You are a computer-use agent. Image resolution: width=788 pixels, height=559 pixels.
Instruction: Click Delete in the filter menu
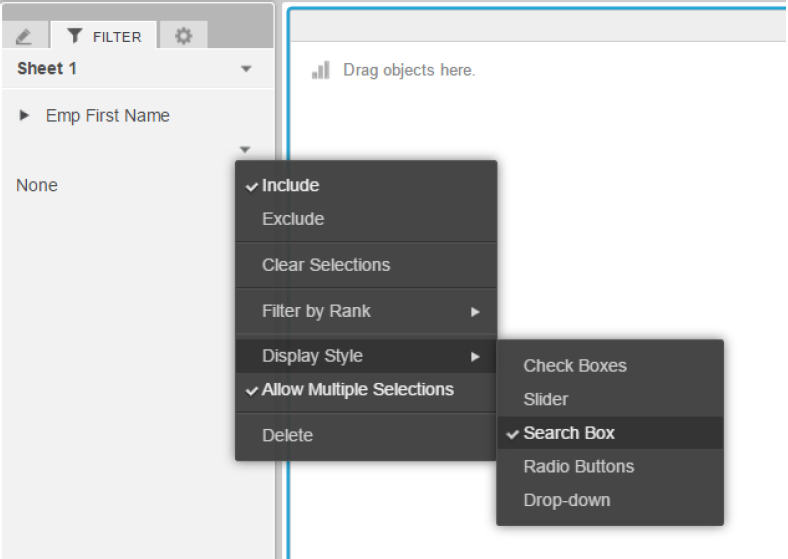pyautogui.click(x=287, y=436)
